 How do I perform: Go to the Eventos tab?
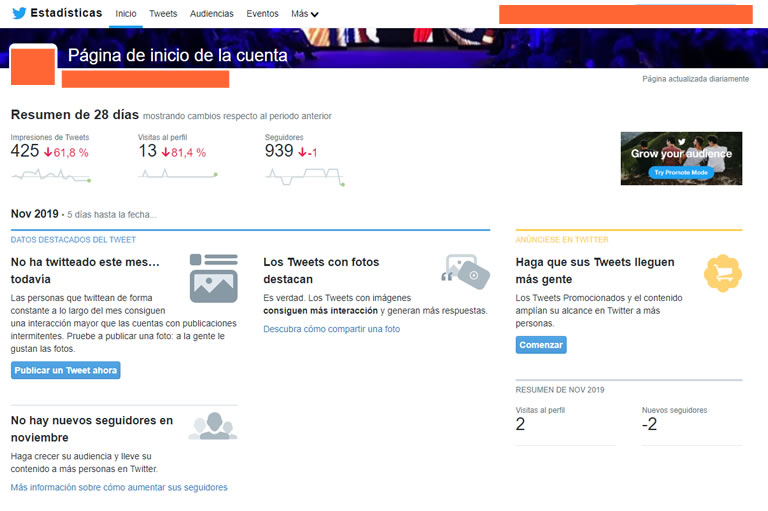pyautogui.click(x=262, y=14)
